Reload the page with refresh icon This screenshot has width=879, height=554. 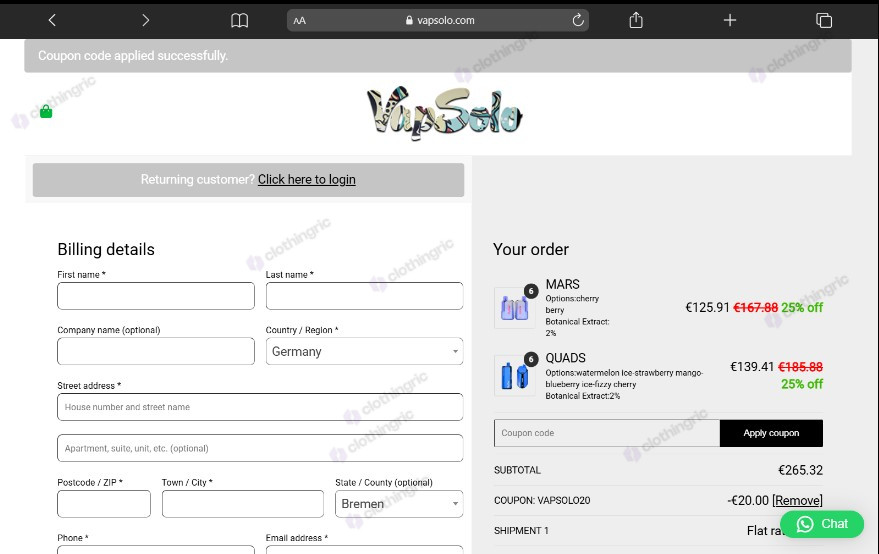point(578,20)
